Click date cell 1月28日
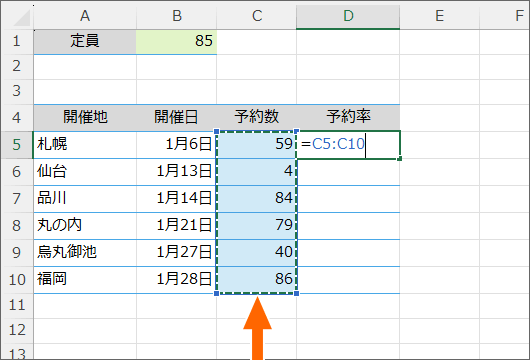 pyautogui.click(x=176, y=280)
